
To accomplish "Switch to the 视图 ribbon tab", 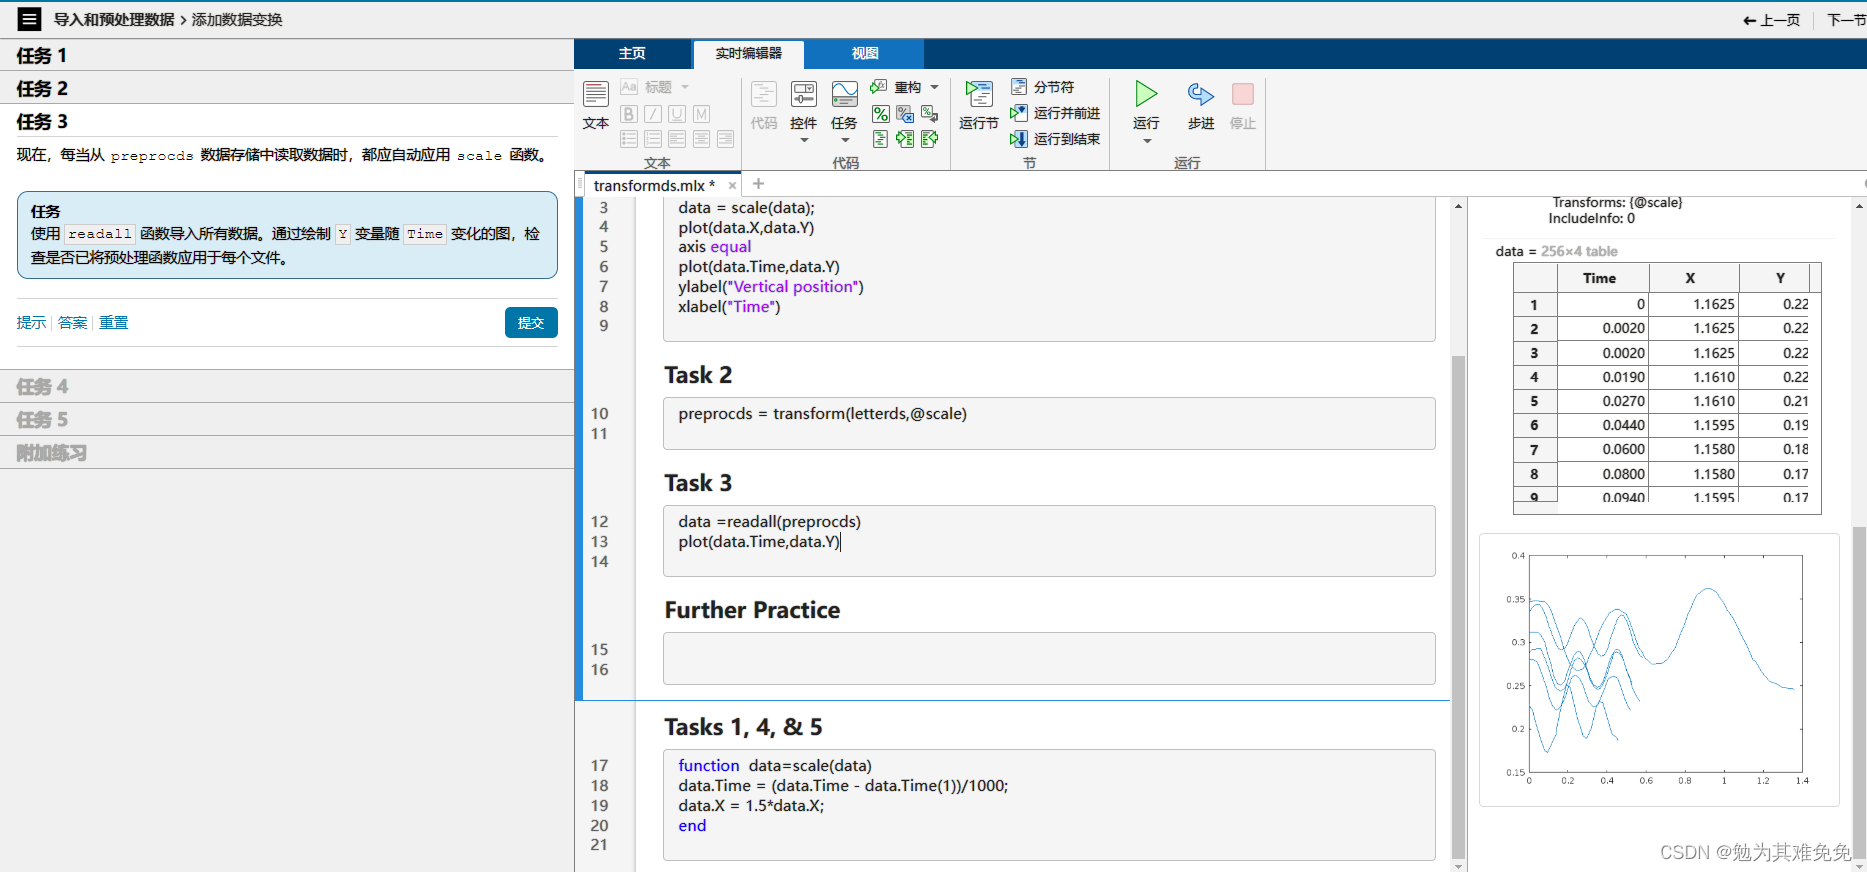I will pos(865,53).
